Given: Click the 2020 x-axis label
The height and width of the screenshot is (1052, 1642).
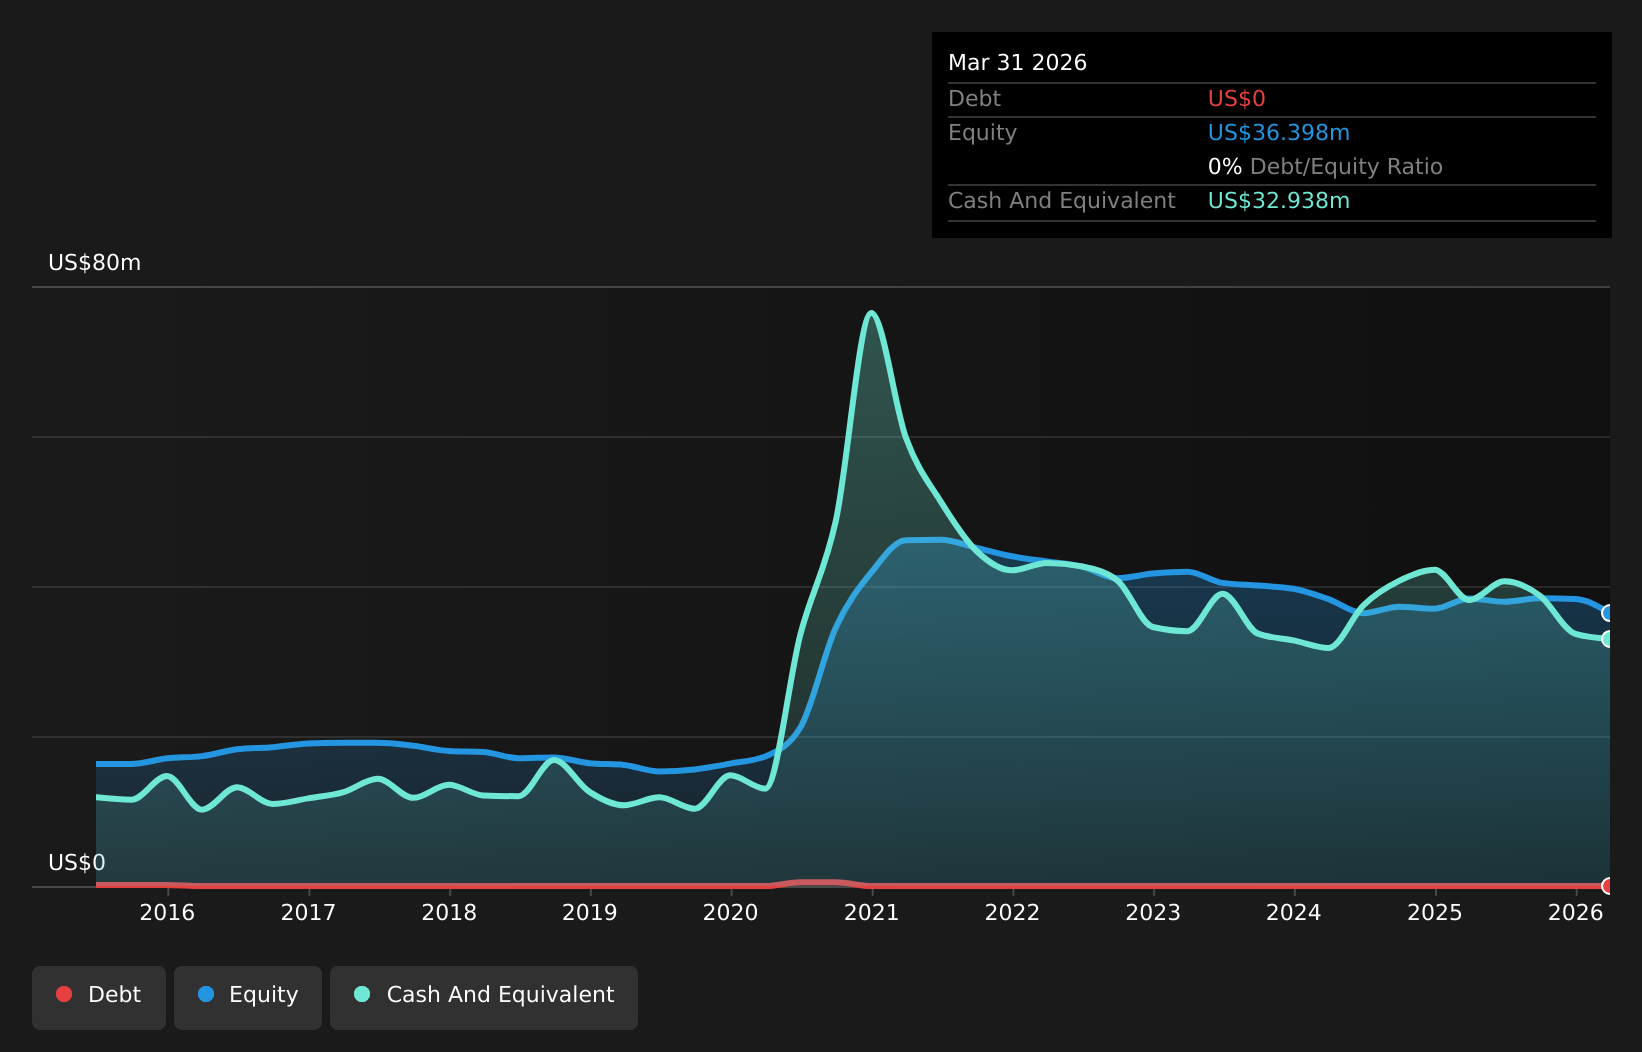Looking at the screenshot, I should pos(731,912).
